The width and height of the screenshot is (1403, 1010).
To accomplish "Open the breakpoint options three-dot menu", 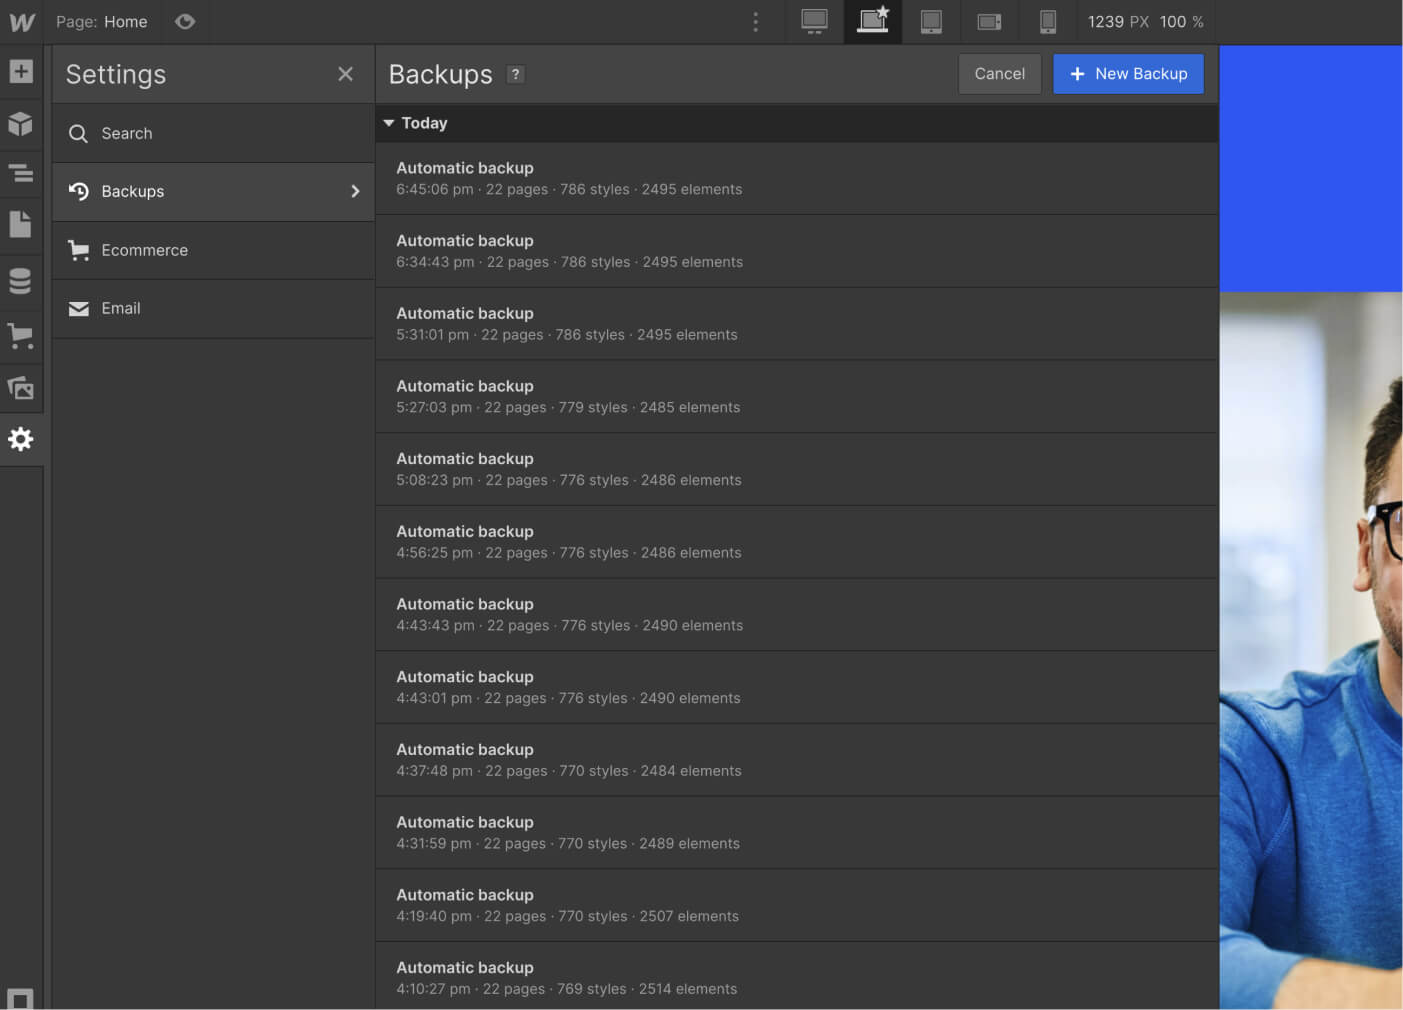I will coord(755,21).
